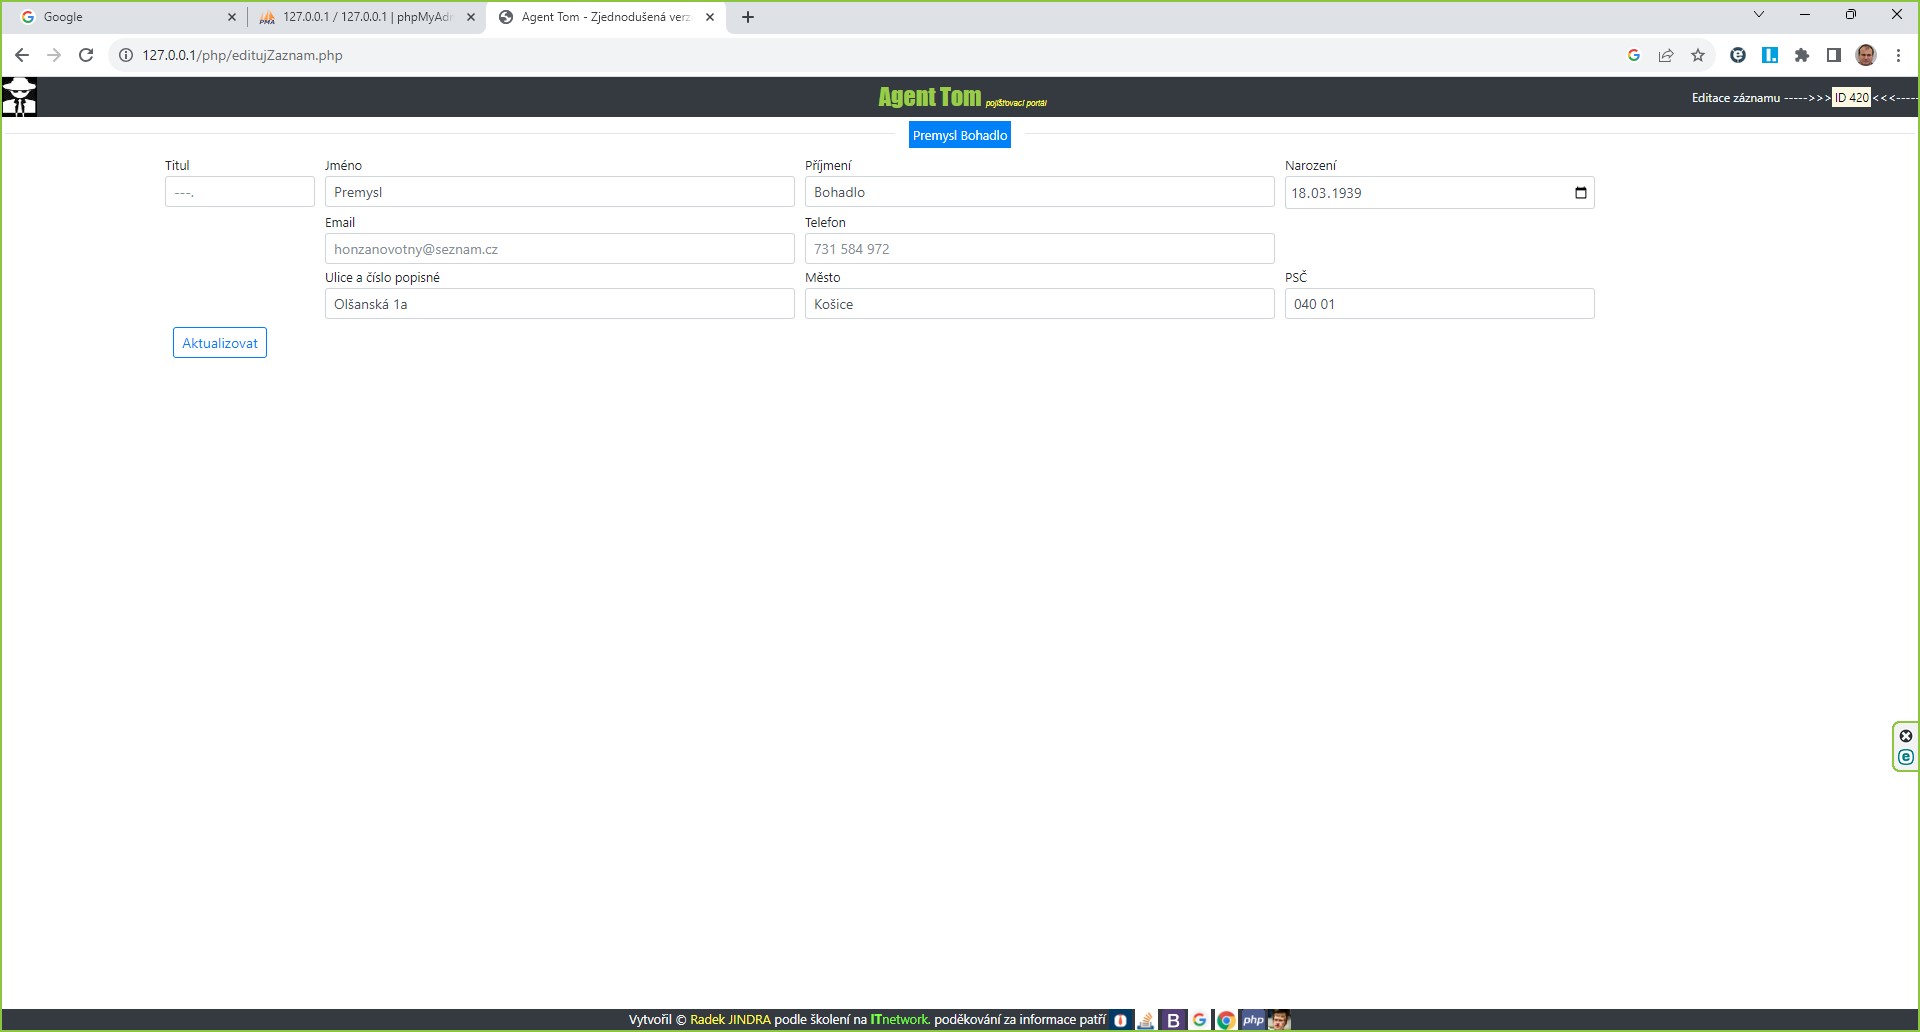Open the tab search chevron
The width and height of the screenshot is (1920, 1032).
(x=1759, y=15)
